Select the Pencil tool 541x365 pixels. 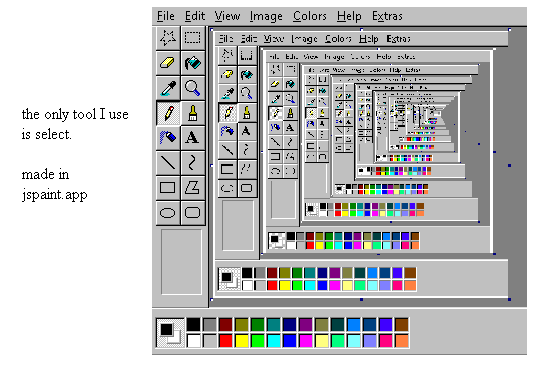168,113
